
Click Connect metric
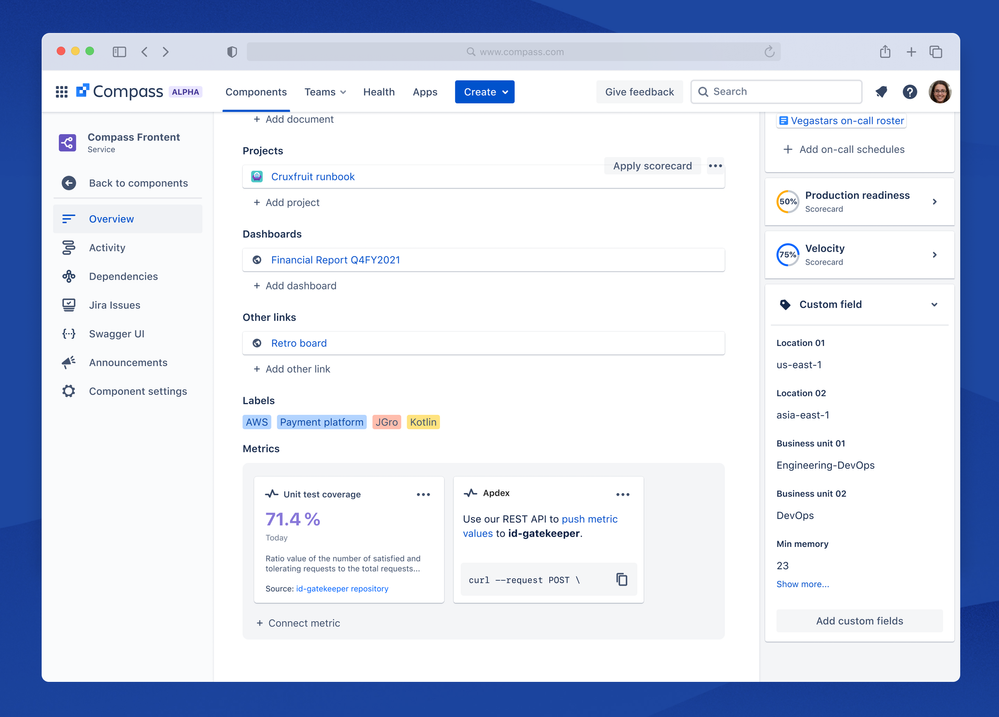[298, 623]
